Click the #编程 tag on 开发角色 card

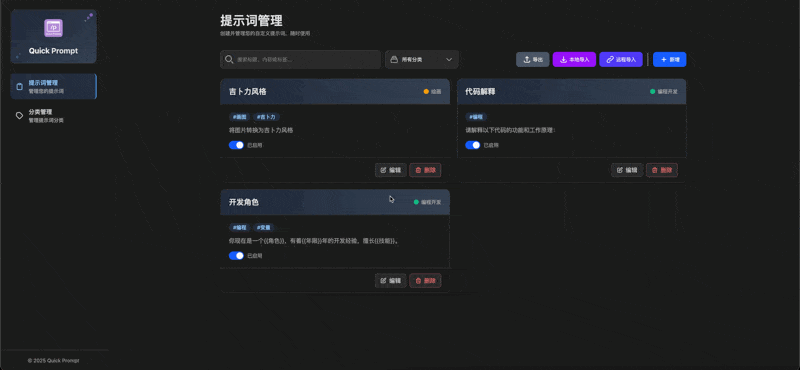click(x=239, y=228)
